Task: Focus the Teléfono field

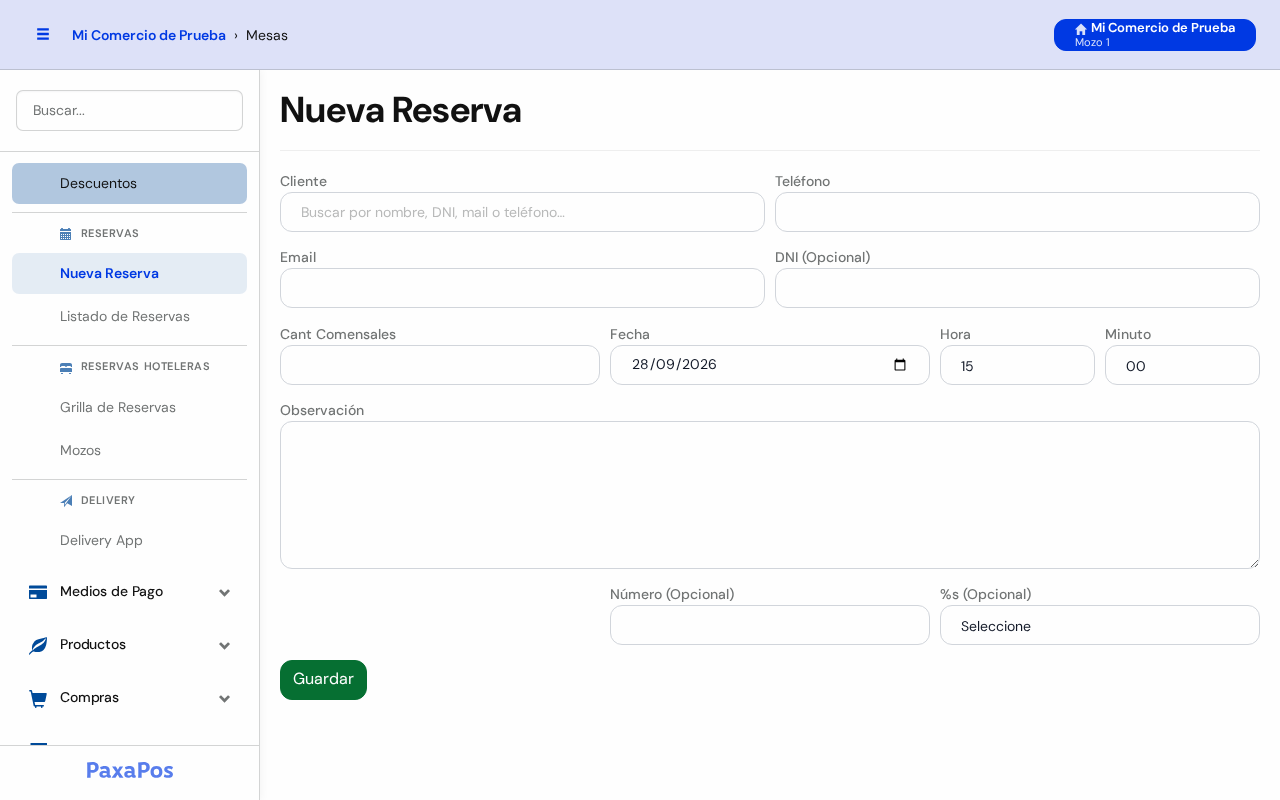Action: (1017, 212)
